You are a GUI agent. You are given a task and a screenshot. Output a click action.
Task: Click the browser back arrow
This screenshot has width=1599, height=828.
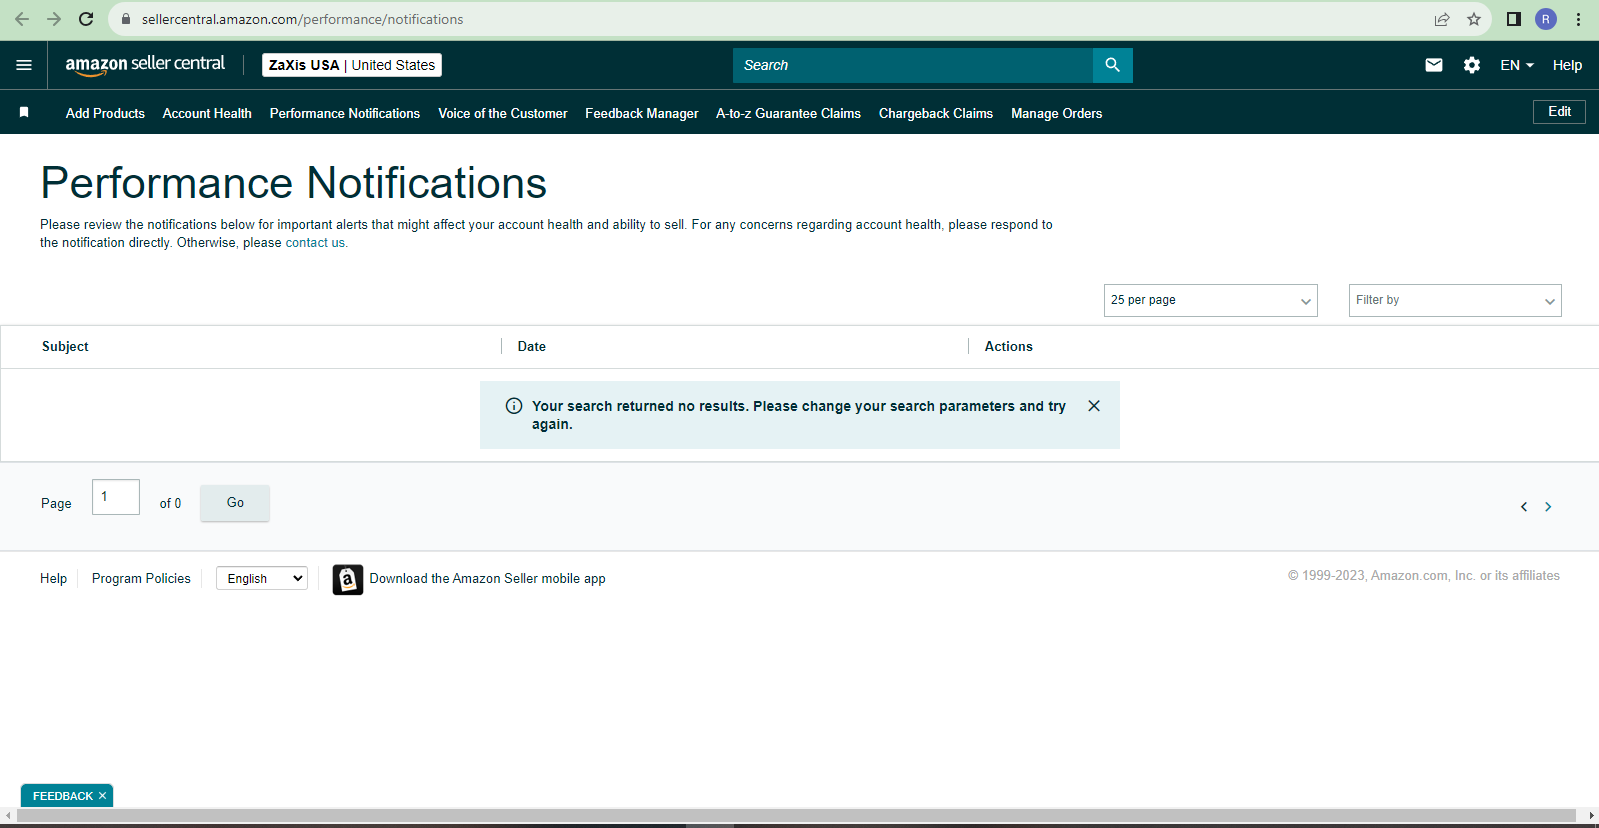tap(22, 19)
